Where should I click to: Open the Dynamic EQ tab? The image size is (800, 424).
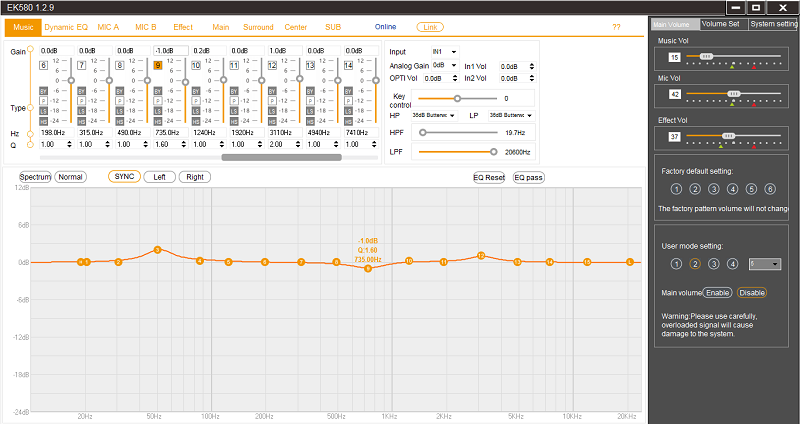(66, 27)
